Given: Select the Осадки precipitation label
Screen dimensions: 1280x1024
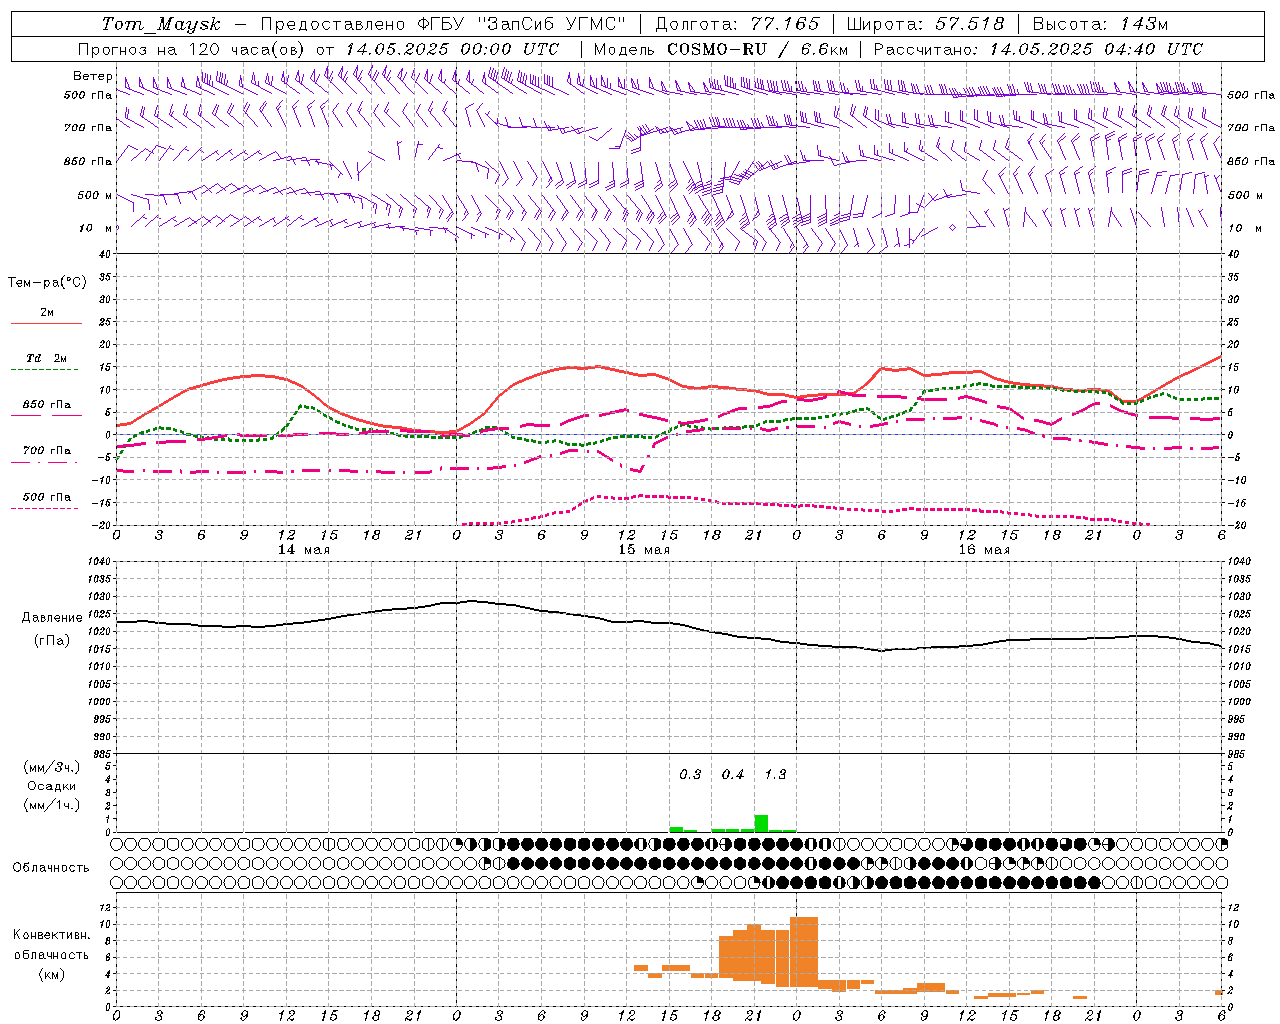Looking at the screenshot, I should [x=52, y=786].
